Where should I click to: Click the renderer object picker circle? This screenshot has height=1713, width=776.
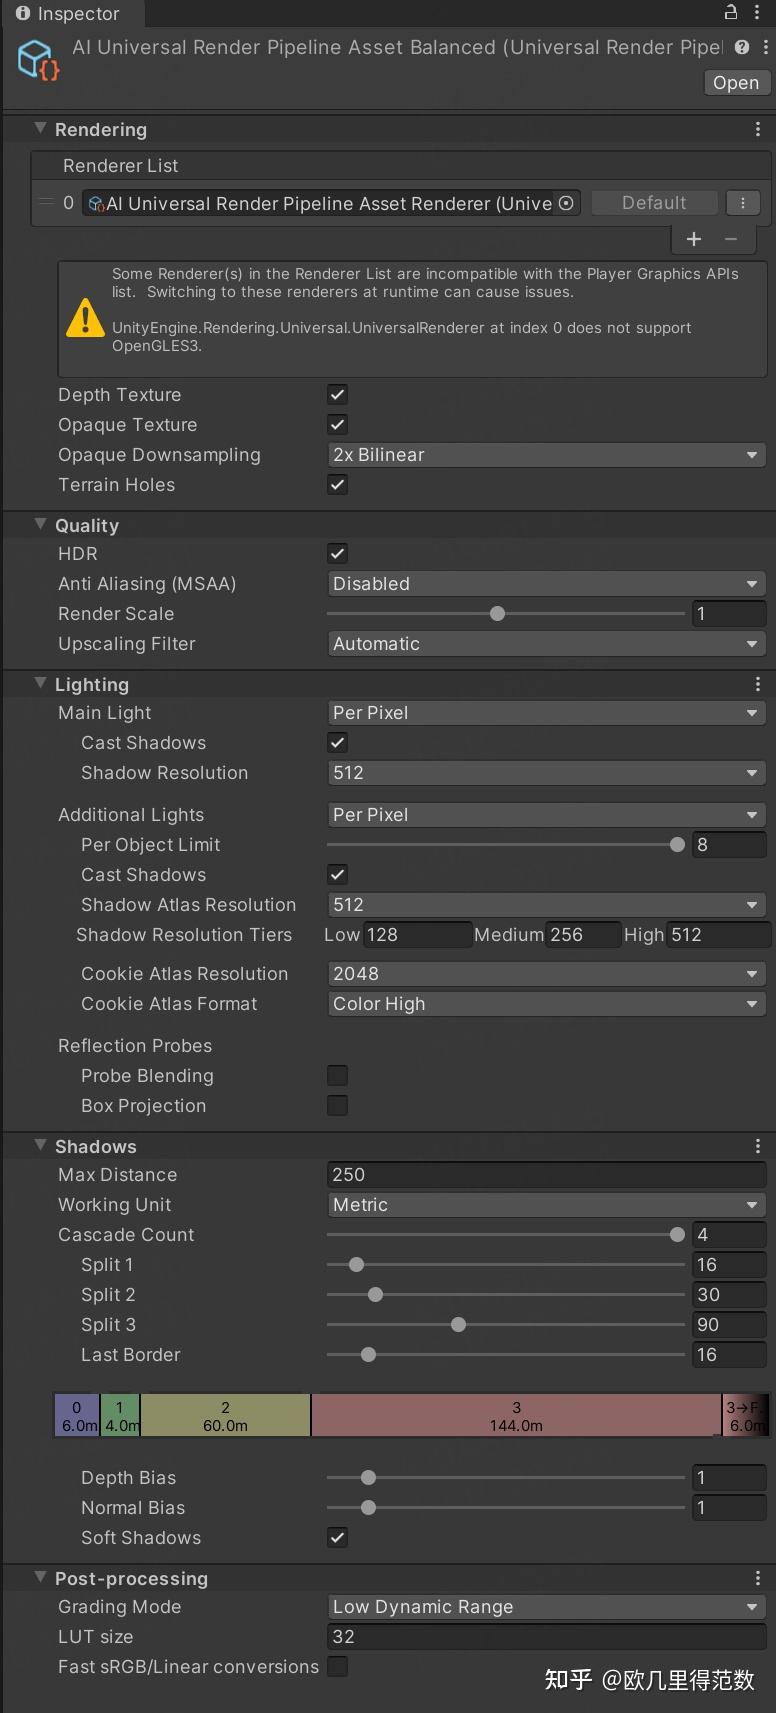pos(566,203)
